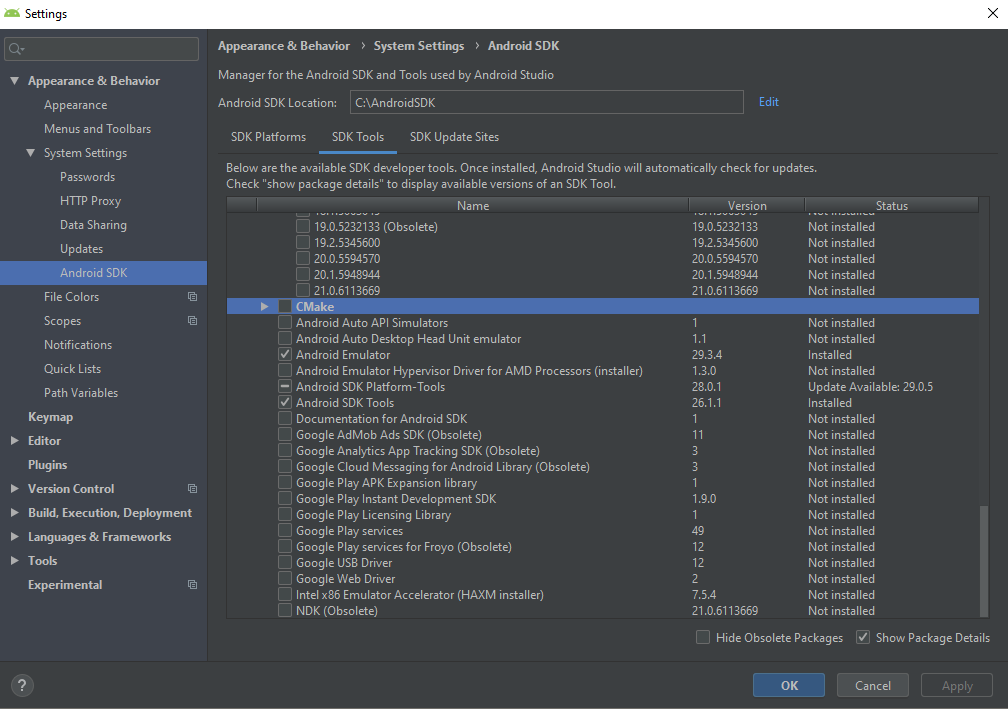Click the Apply button
The height and width of the screenshot is (709, 1008).
click(957, 685)
